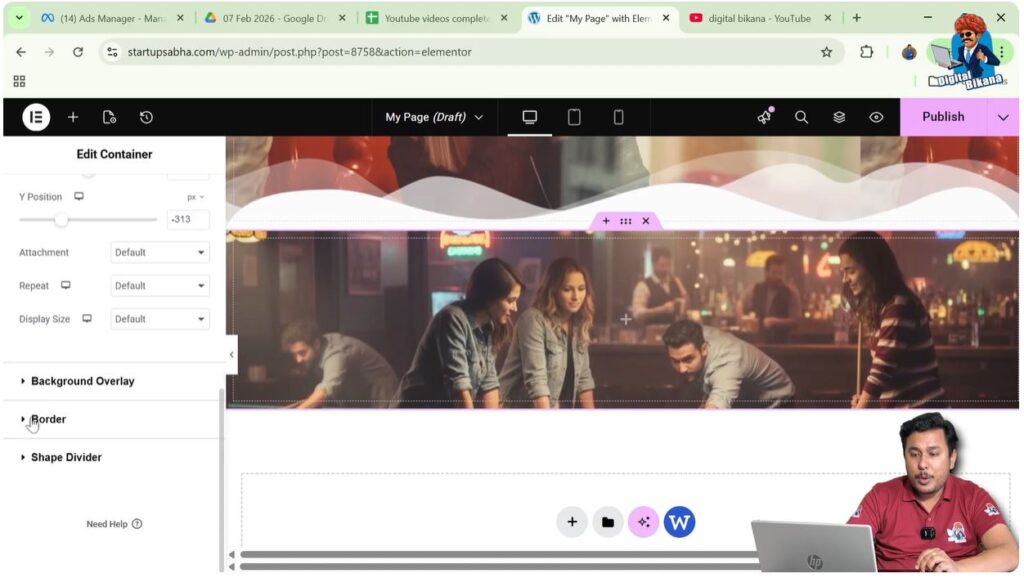This screenshot has height=578, width=1024.
Task: Click the folder template library icon
Action: coord(607,522)
